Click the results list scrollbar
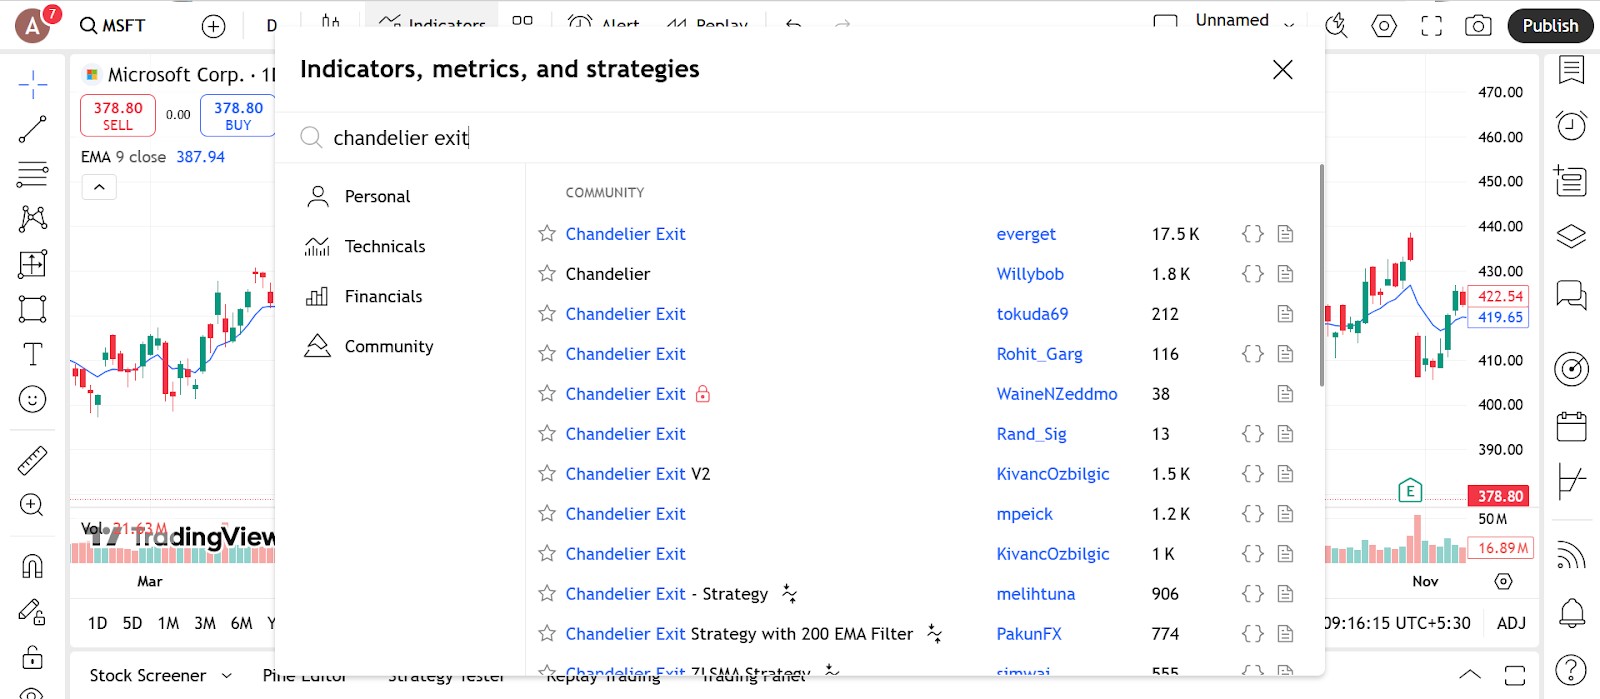 pos(1322,276)
